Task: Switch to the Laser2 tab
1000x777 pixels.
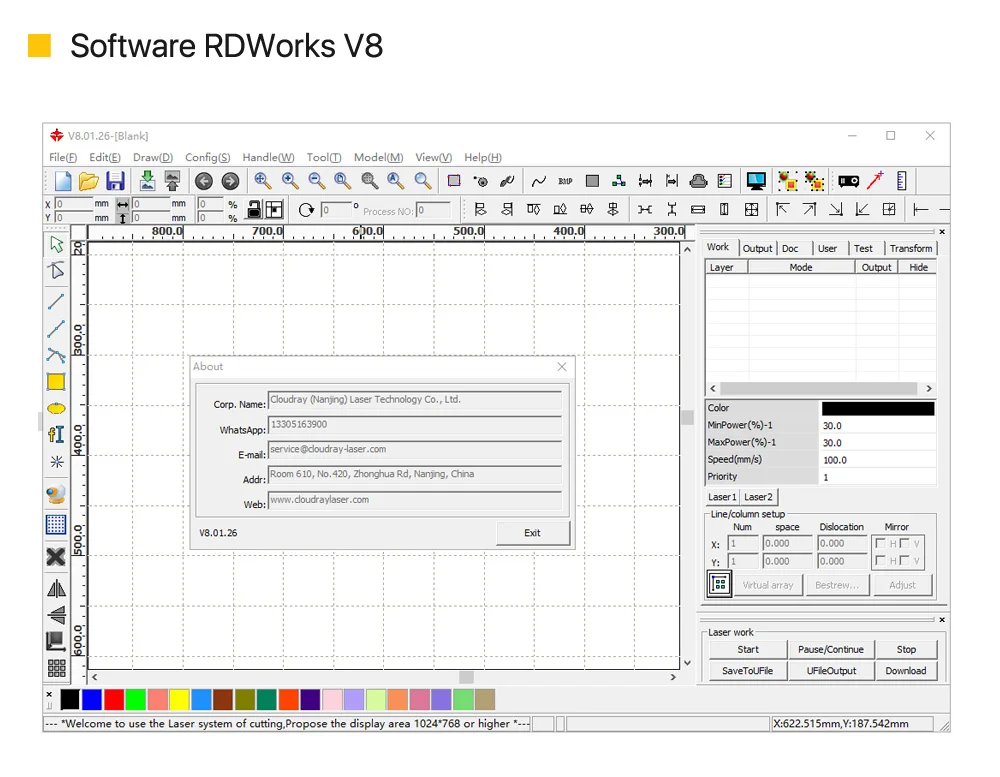Action: [x=758, y=497]
